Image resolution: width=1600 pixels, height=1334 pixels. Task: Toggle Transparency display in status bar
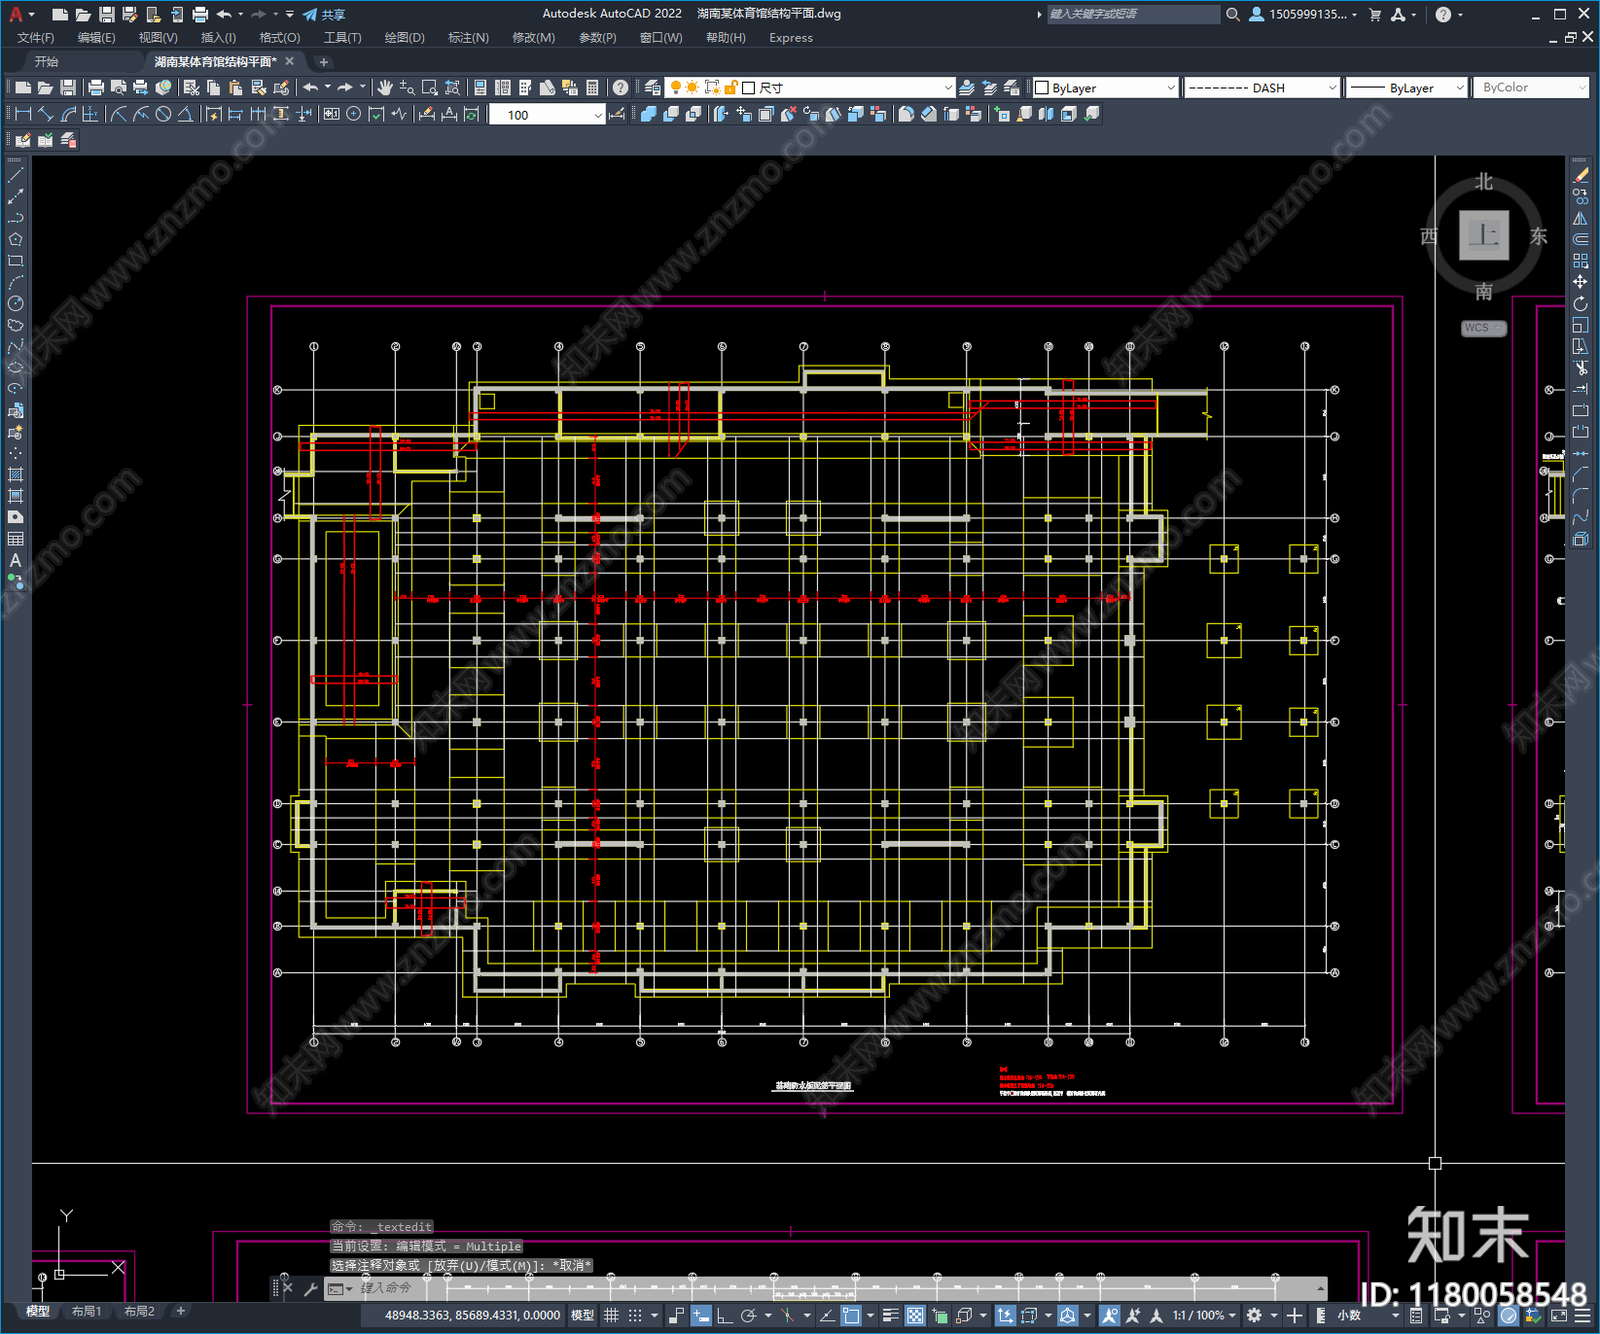click(914, 1315)
